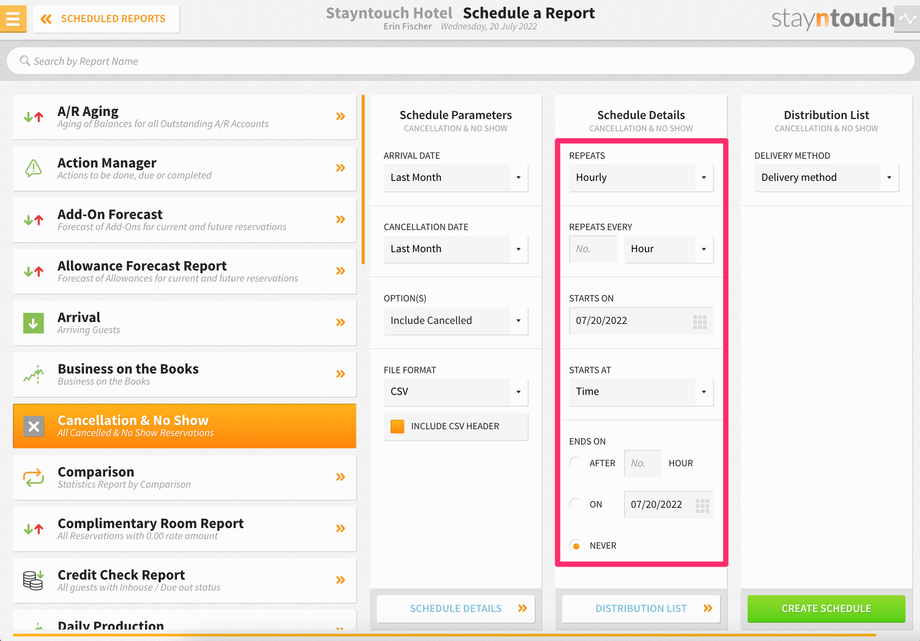Click the Repeats Every number field
The width and height of the screenshot is (920, 641).
[593, 249]
